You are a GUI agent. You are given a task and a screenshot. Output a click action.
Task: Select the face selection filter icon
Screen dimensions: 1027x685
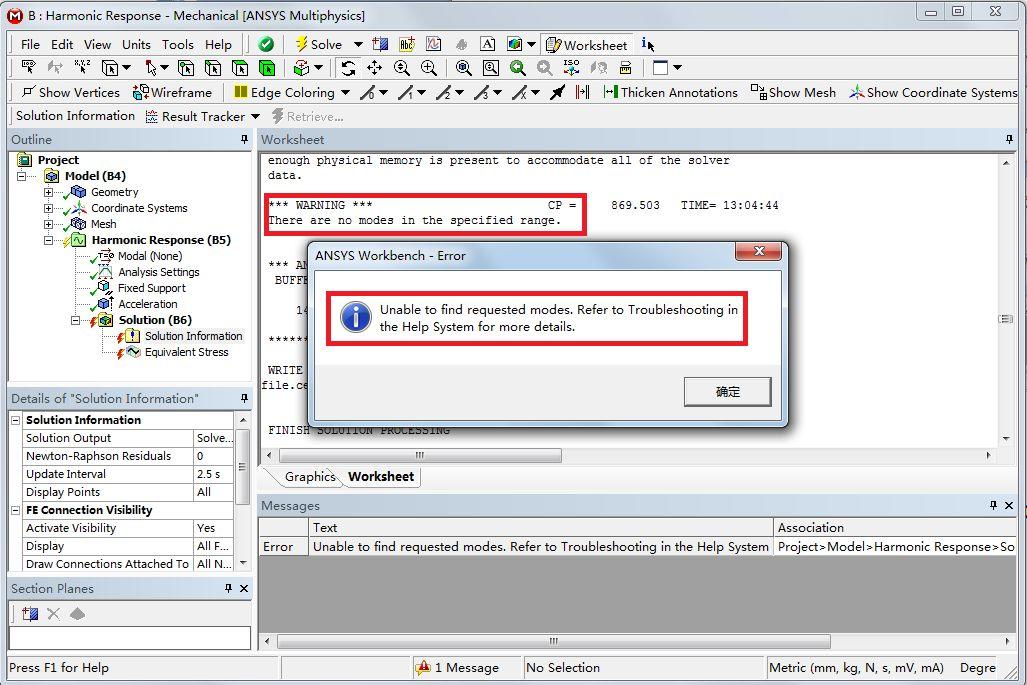point(240,68)
